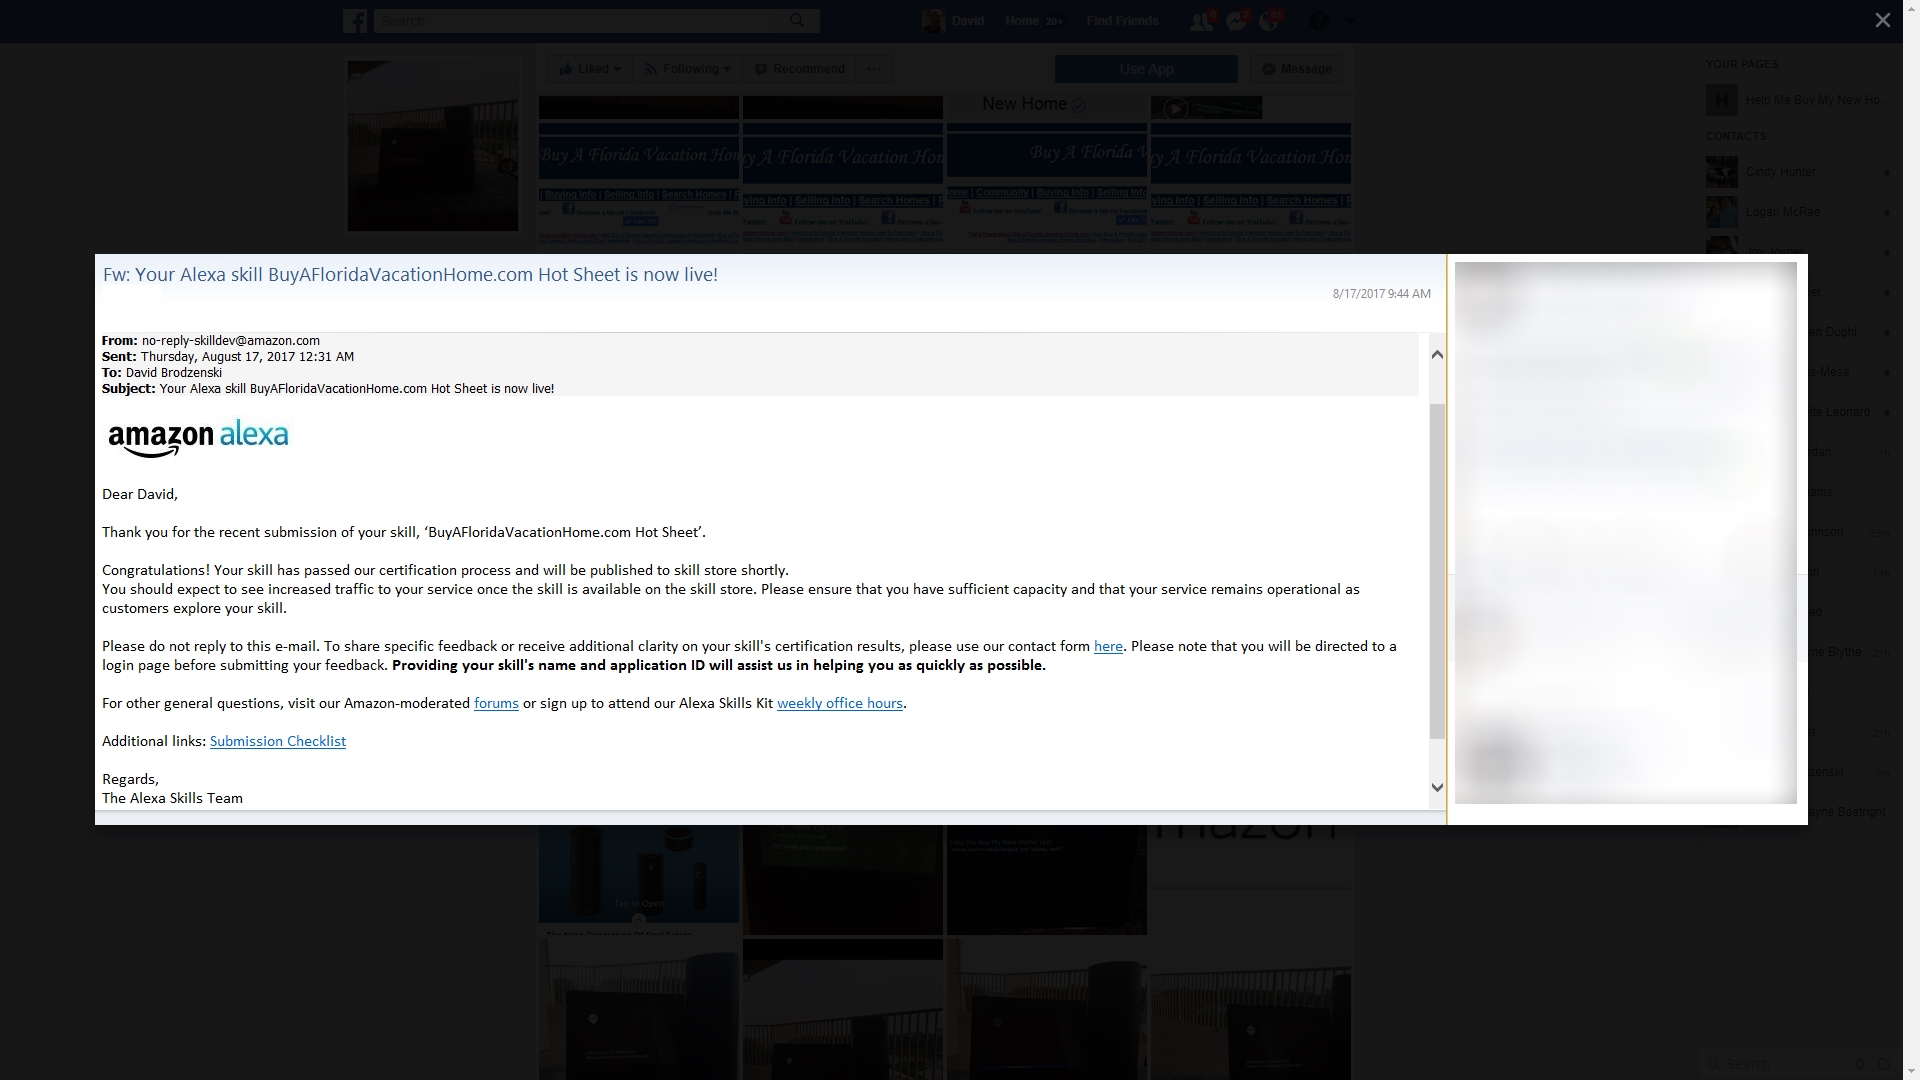This screenshot has width=1920, height=1080.
Task: Click the blurred comments panel
Action: [x=1625, y=533]
